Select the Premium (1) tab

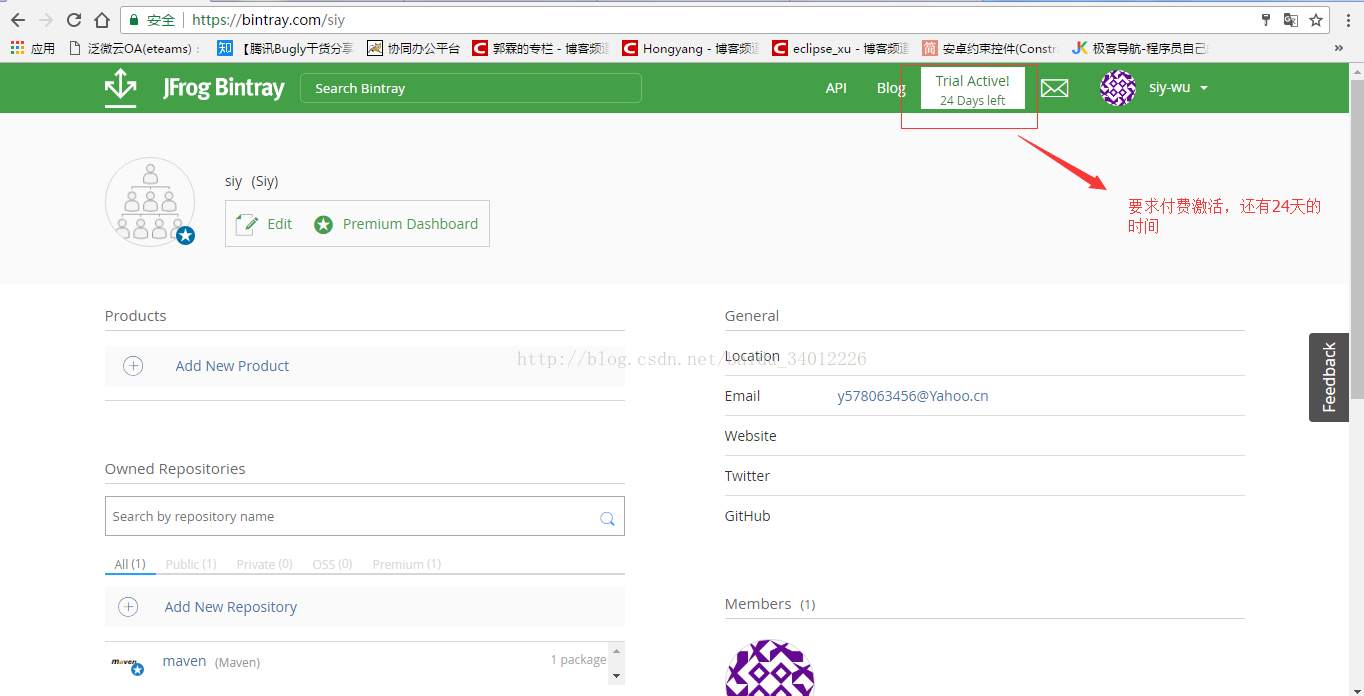click(407, 564)
